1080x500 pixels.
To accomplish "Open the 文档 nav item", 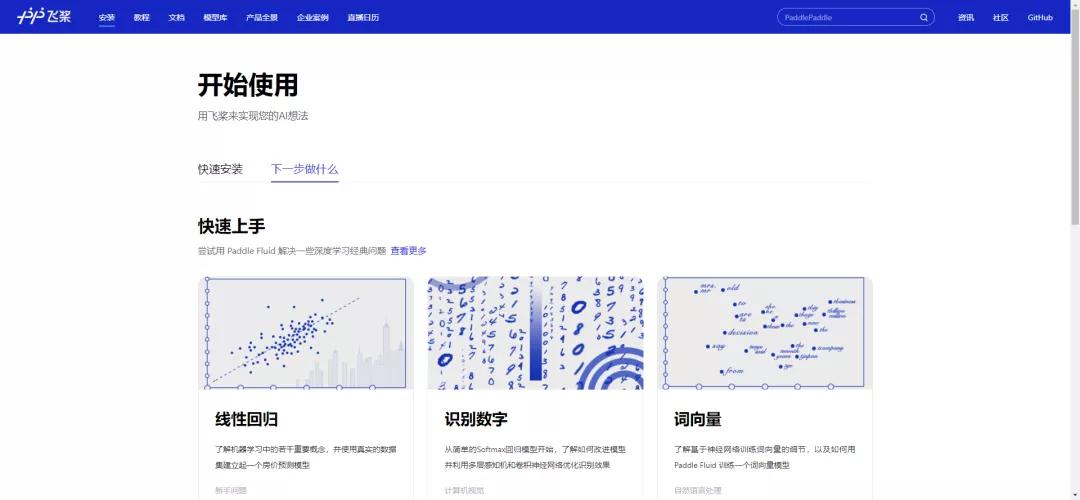I will pyautogui.click(x=177, y=18).
